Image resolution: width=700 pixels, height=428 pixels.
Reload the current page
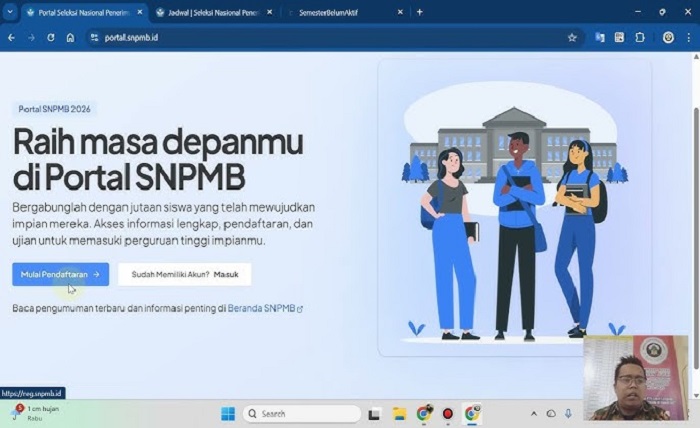[51, 38]
